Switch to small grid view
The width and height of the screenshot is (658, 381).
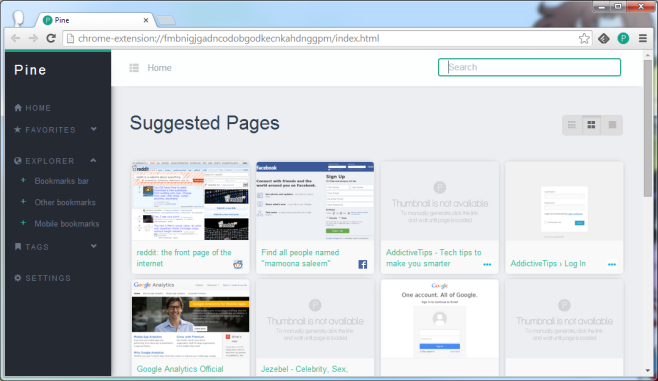pyautogui.click(x=572, y=125)
